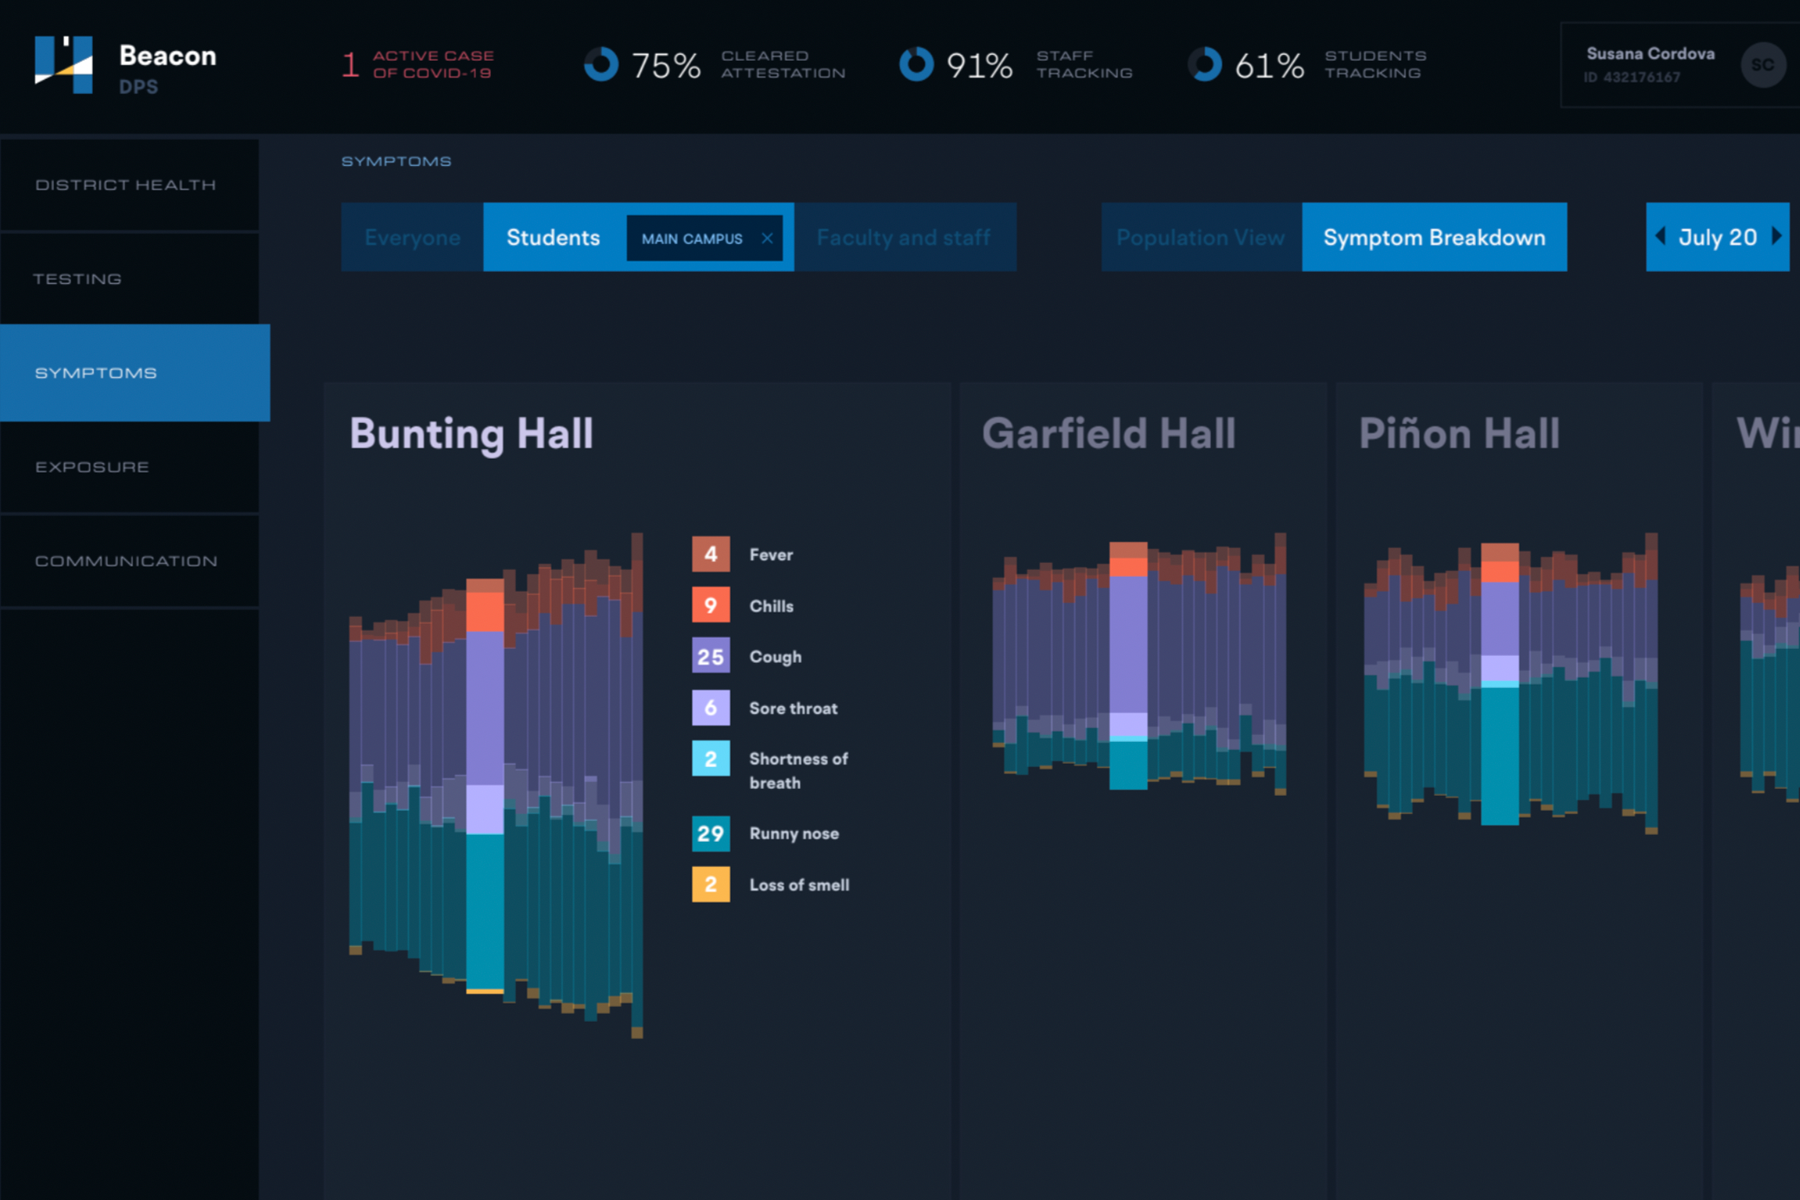Select the Piñon Hall card title
The height and width of the screenshot is (1200, 1800).
[1459, 433]
